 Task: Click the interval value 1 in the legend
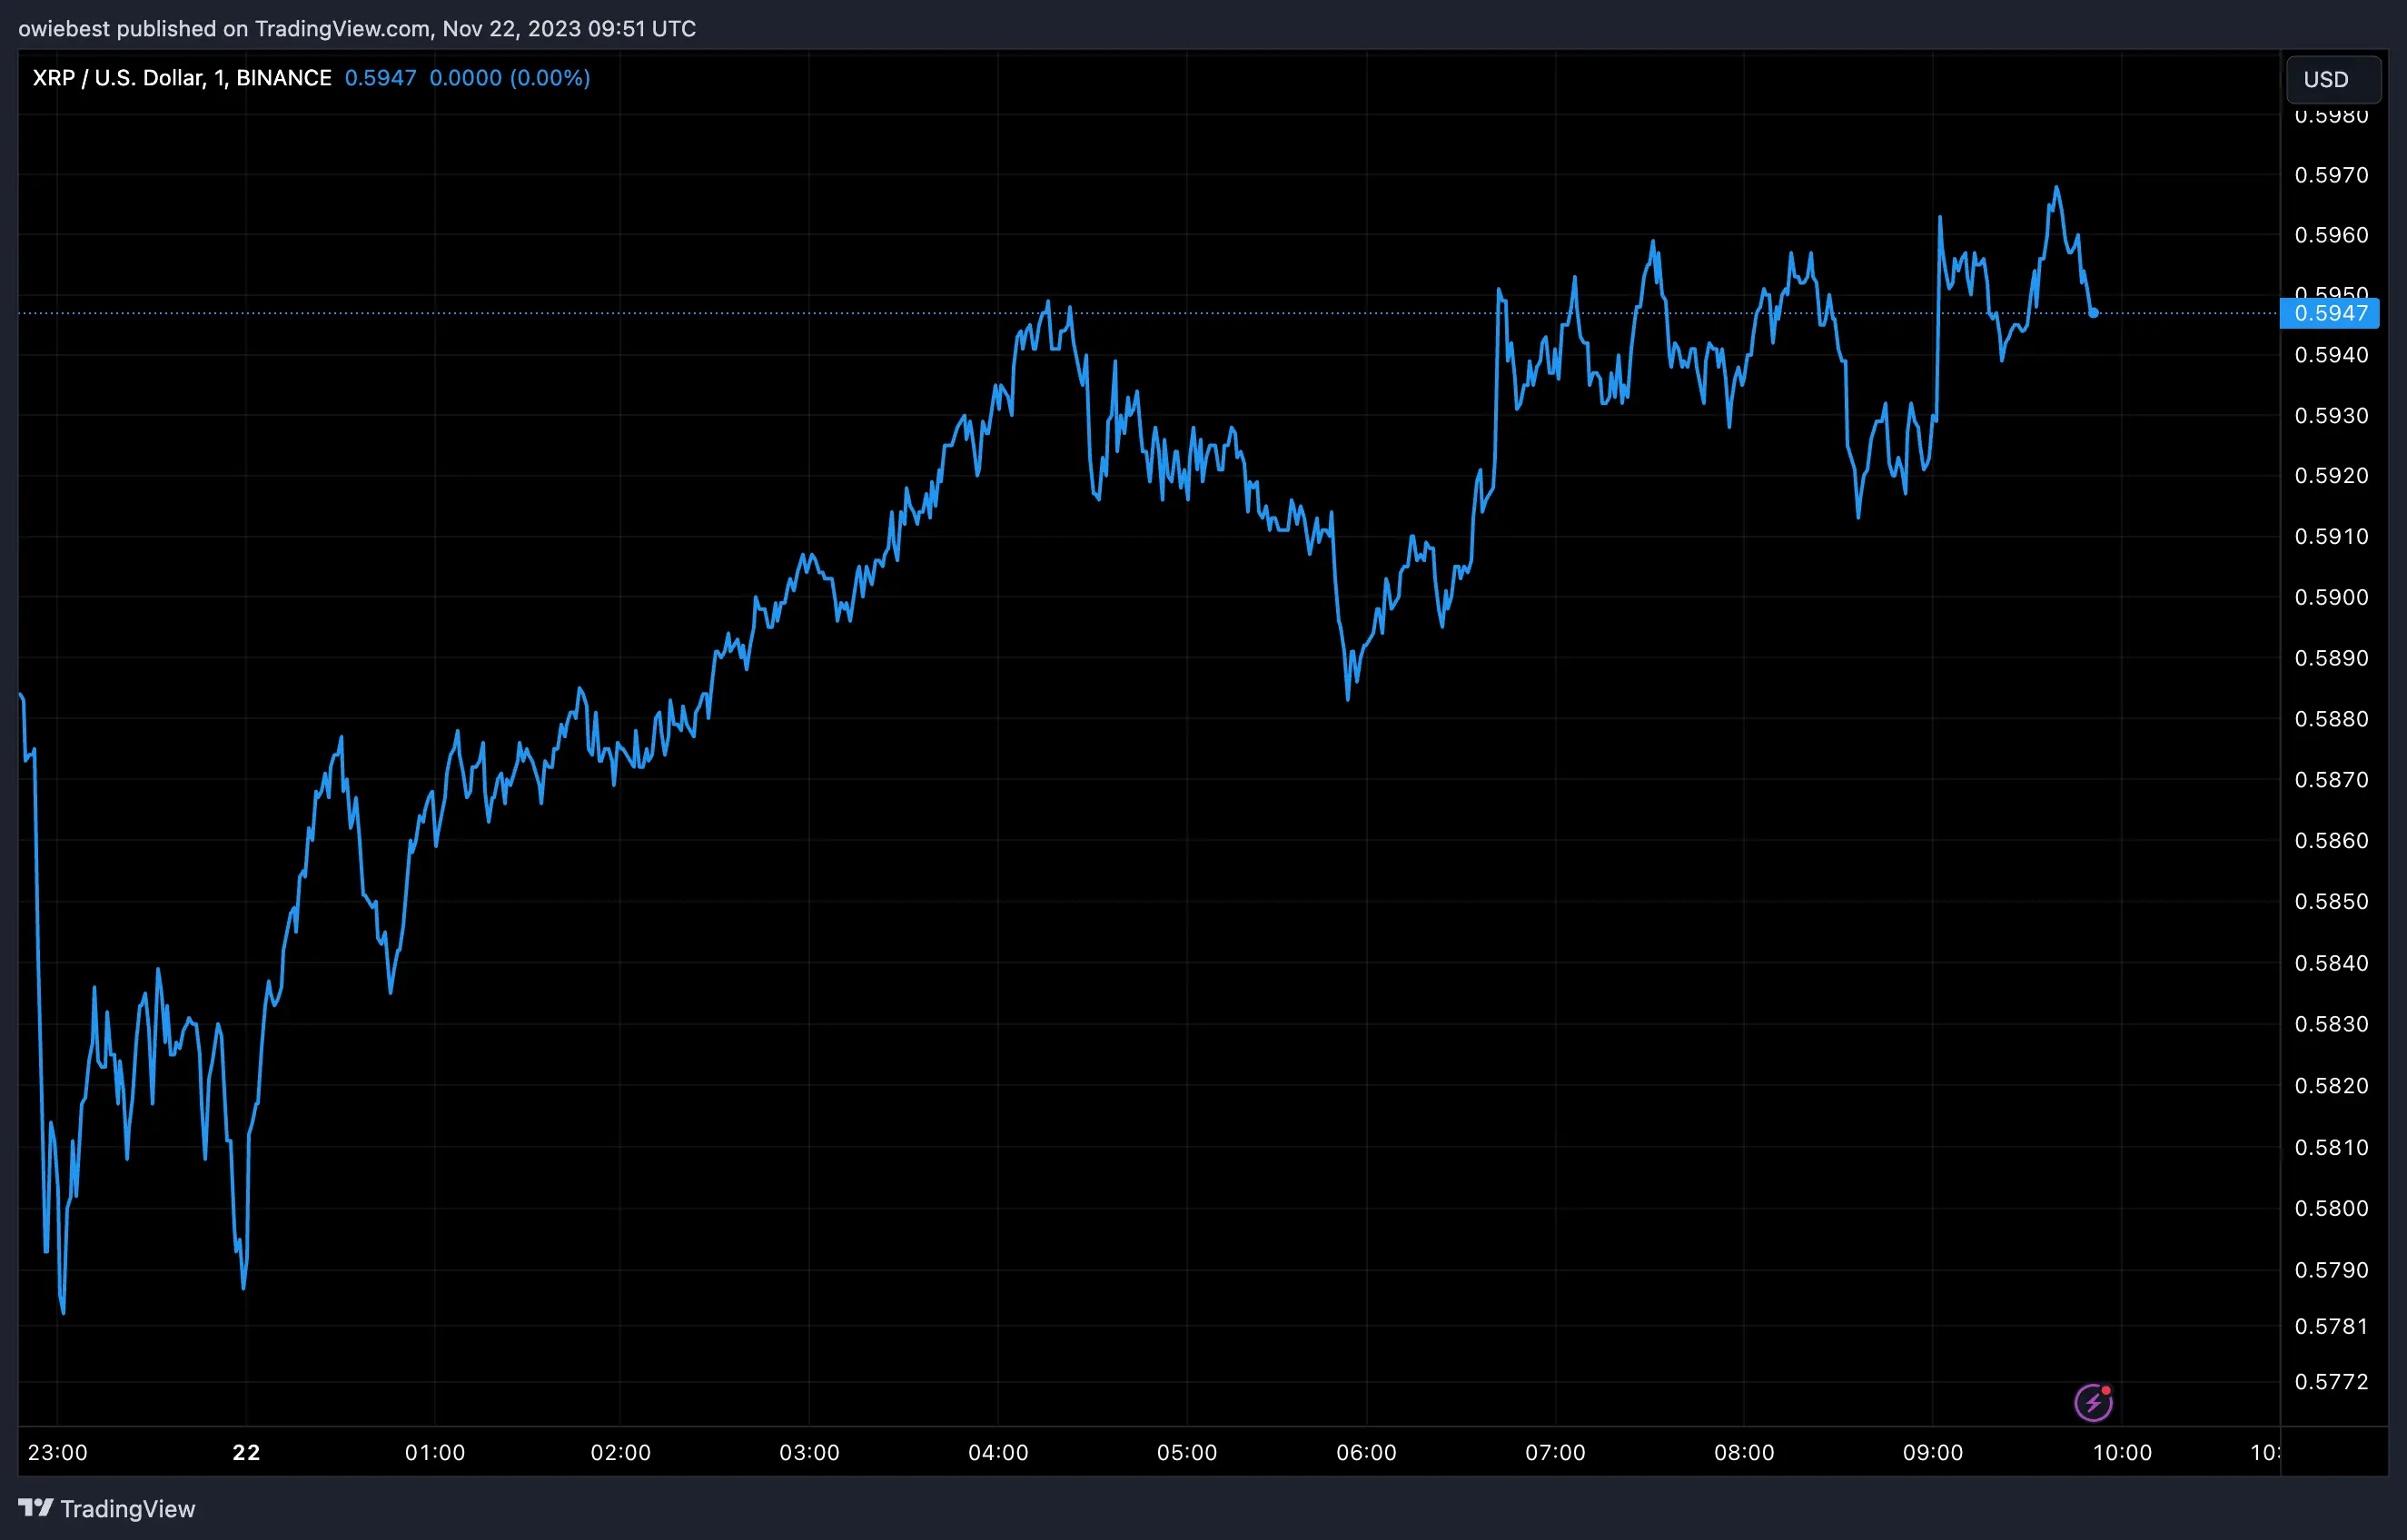pyautogui.click(x=216, y=77)
